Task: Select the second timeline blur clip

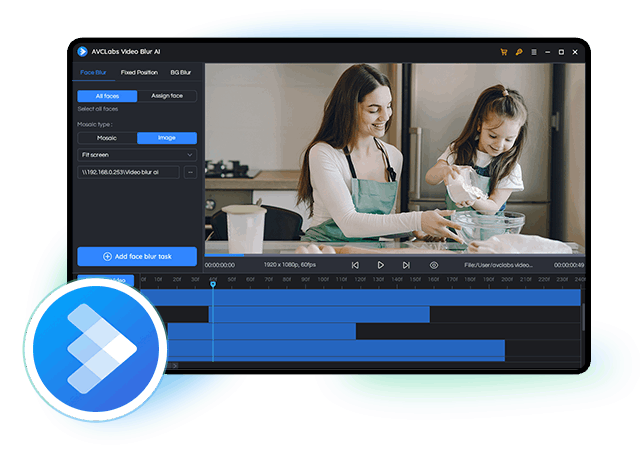Action: pyautogui.click(x=319, y=314)
